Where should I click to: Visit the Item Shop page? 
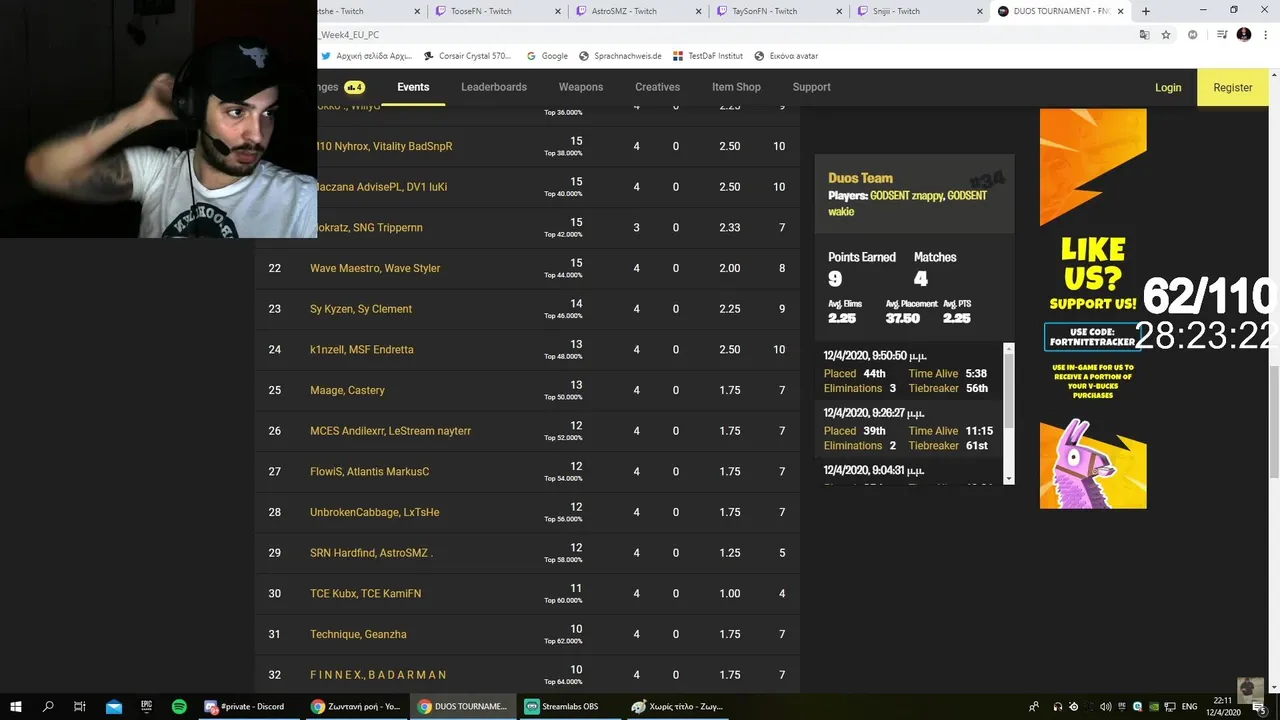point(736,87)
